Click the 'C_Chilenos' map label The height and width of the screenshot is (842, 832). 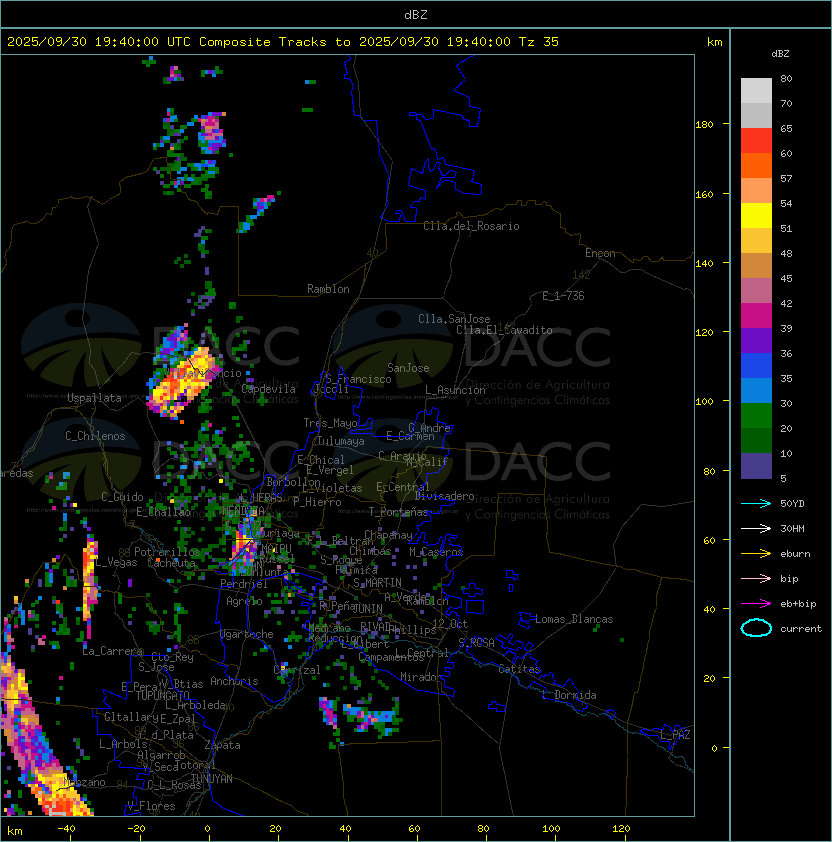pos(95,436)
